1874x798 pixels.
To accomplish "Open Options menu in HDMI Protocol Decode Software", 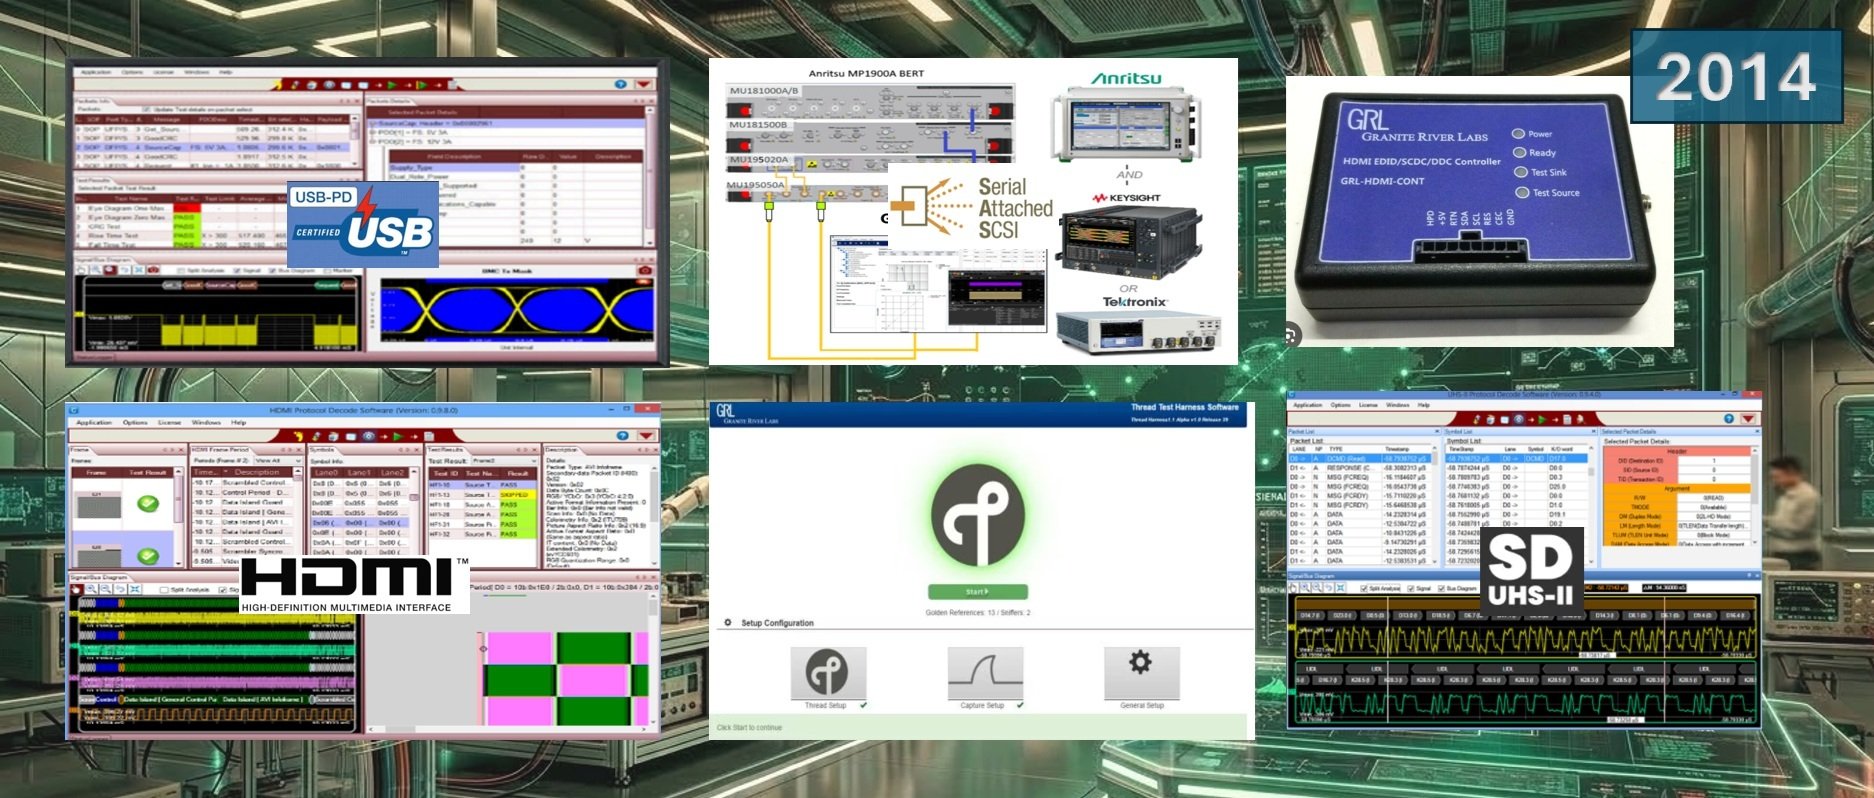I will tap(135, 422).
